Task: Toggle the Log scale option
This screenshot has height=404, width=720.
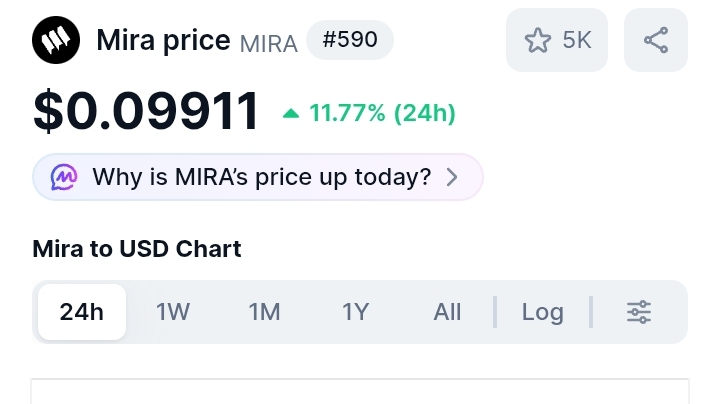Action: (542, 312)
